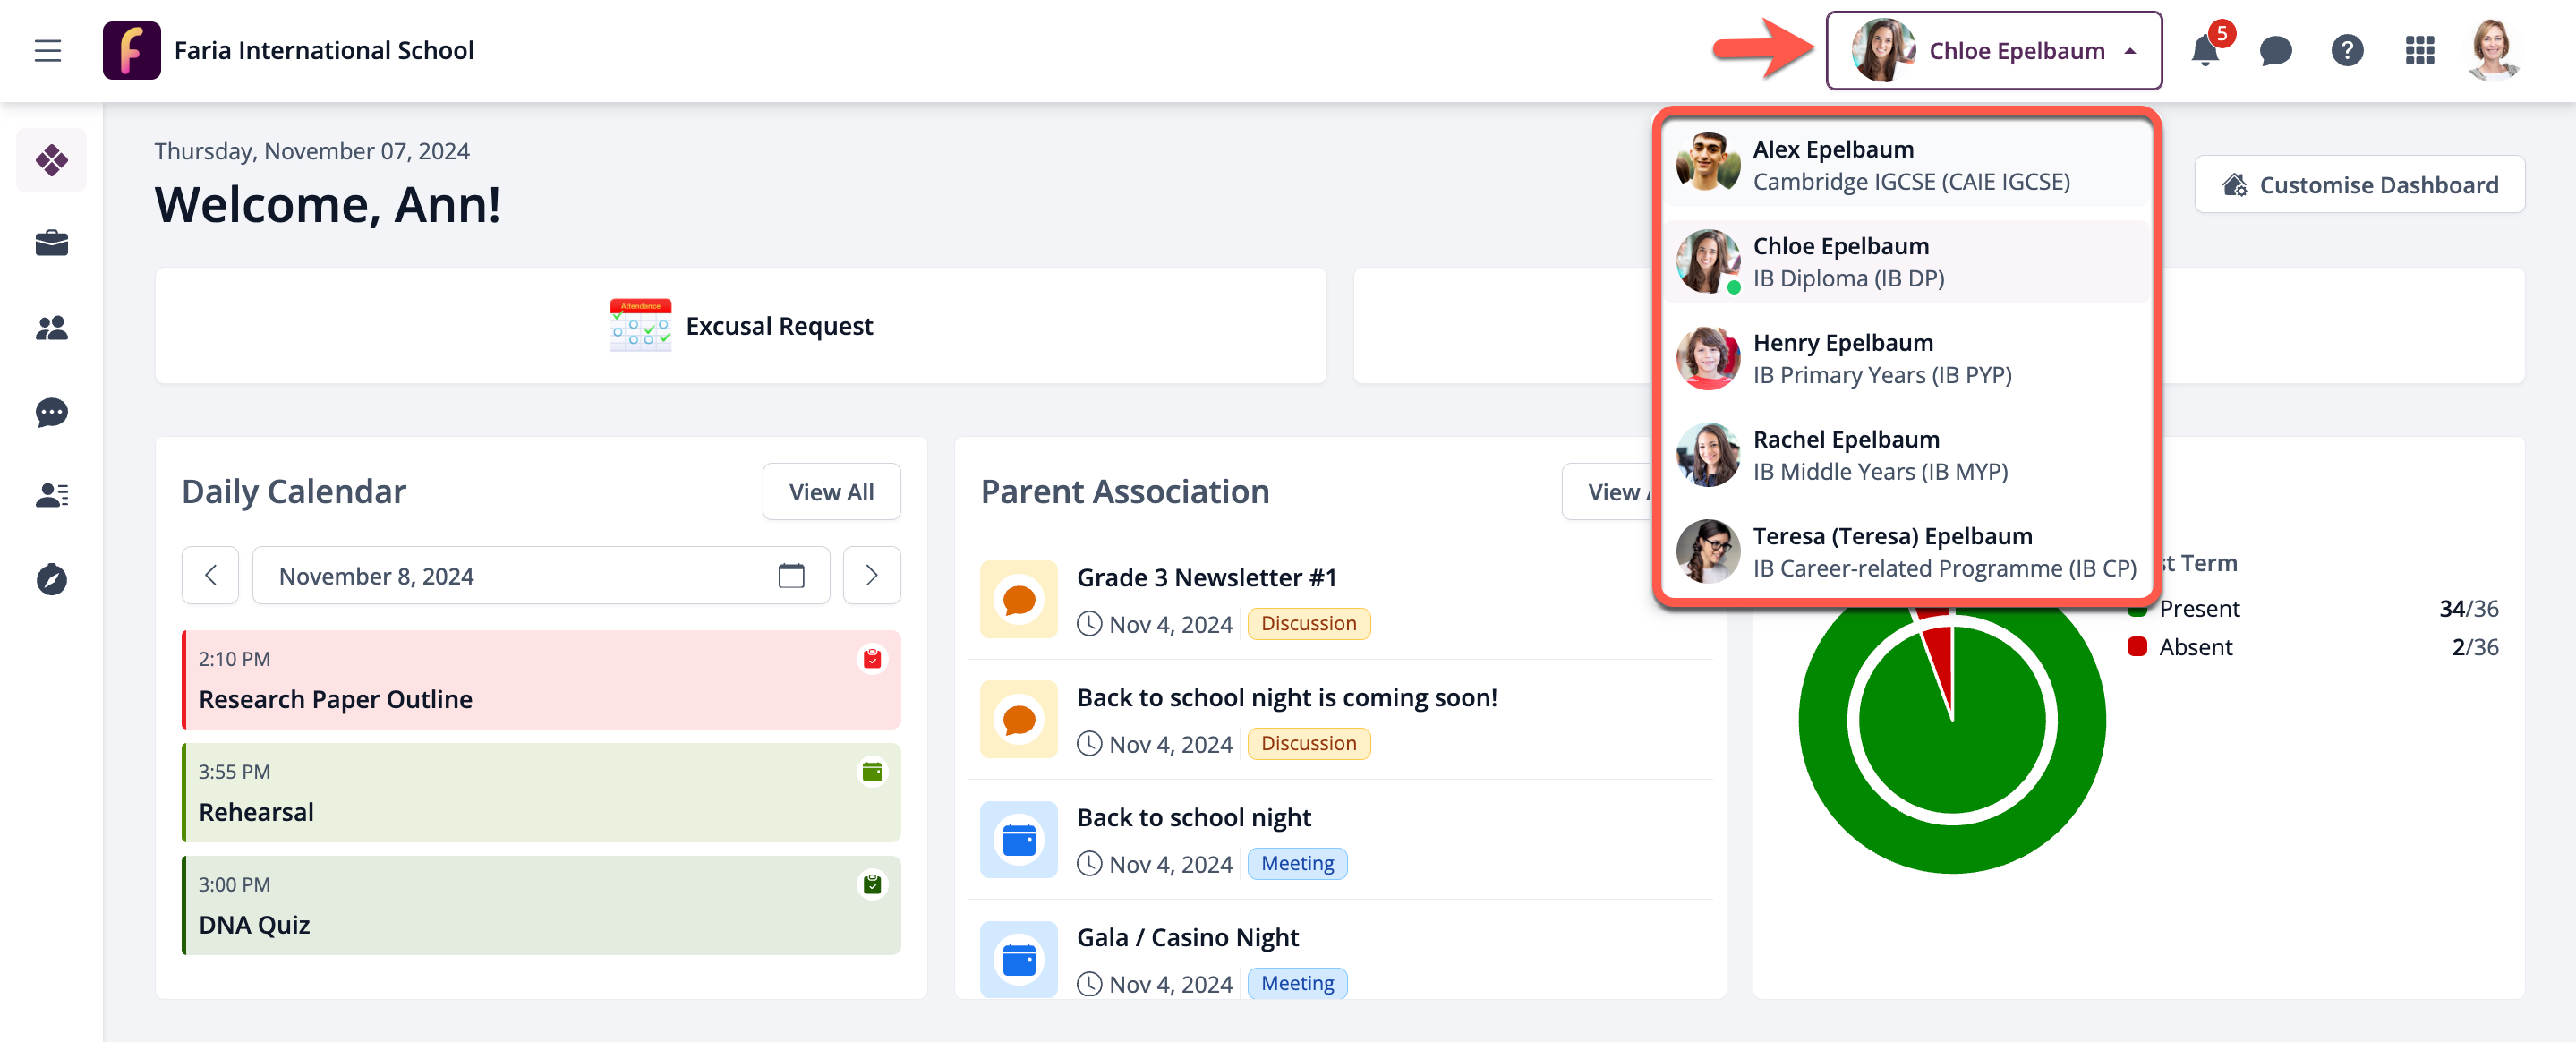Image resolution: width=2576 pixels, height=1042 pixels.
Task: Open the dashboard diamond icon in sidebar
Action: click(52, 160)
